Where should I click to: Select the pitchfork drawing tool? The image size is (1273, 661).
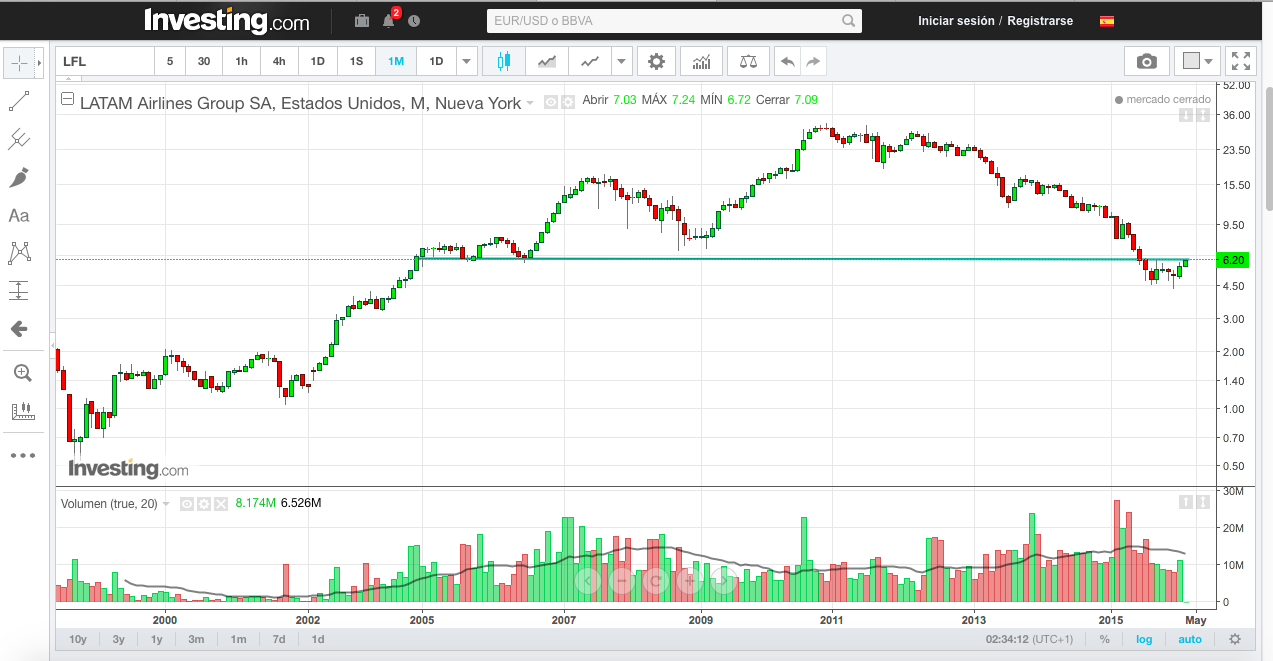point(19,139)
